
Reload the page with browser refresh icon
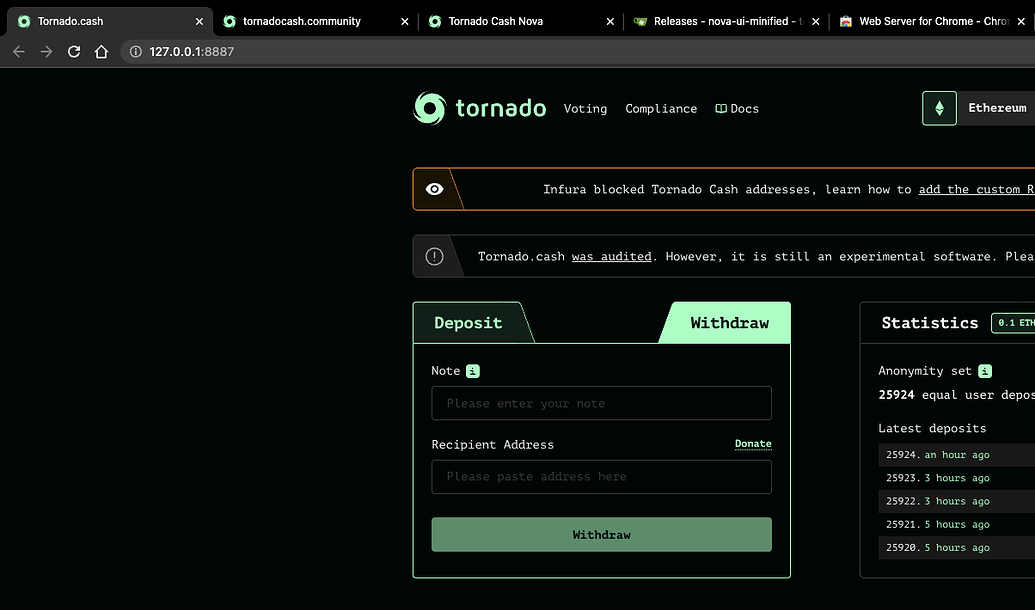click(x=74, y=52)
